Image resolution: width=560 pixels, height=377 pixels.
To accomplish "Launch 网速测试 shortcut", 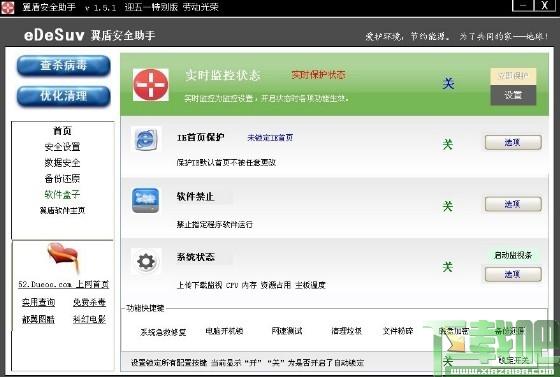I will click(287, 331).
